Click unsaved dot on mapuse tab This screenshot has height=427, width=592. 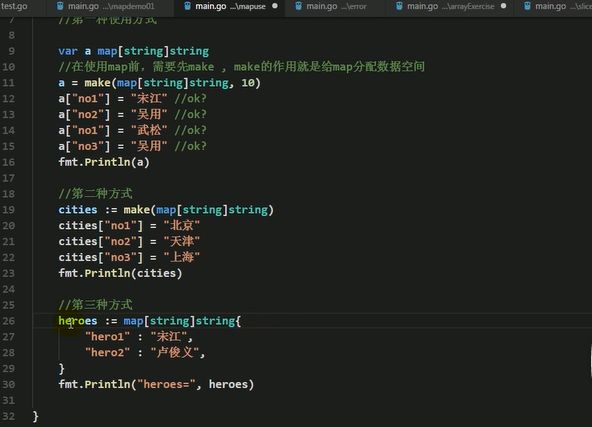click(275, 6)
